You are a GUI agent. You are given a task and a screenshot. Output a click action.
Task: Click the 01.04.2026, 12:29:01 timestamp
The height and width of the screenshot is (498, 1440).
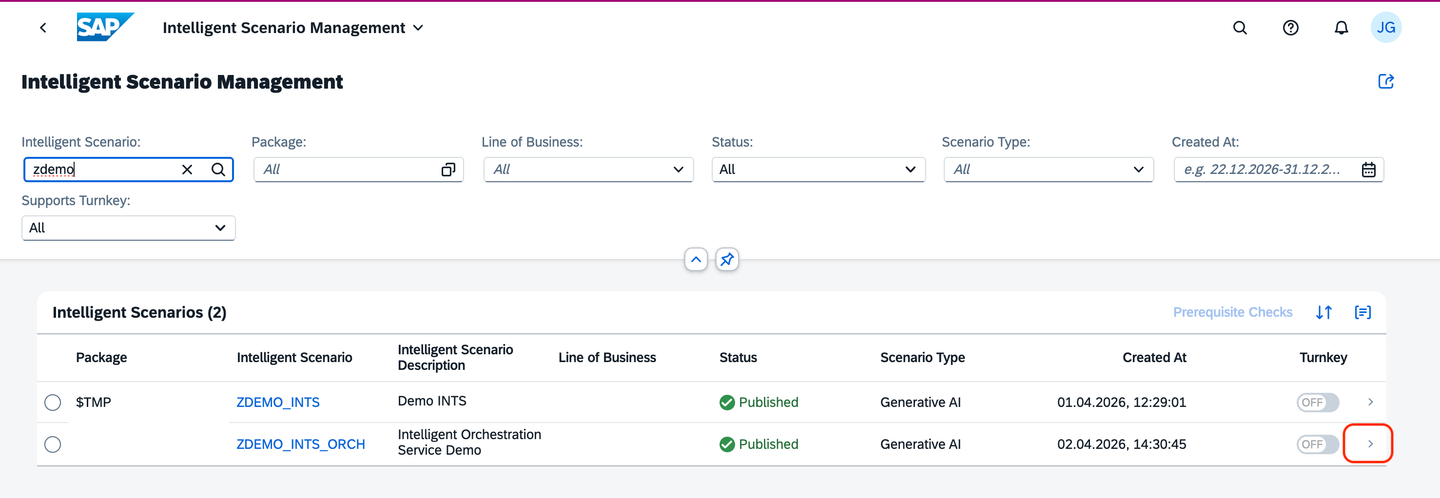[1122, 402]
